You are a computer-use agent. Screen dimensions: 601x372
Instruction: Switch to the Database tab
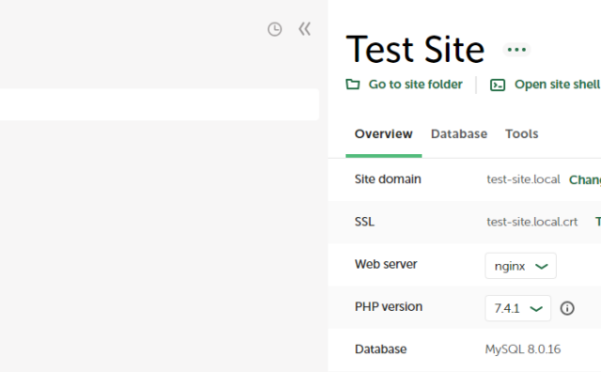click(x=459, y=134)
